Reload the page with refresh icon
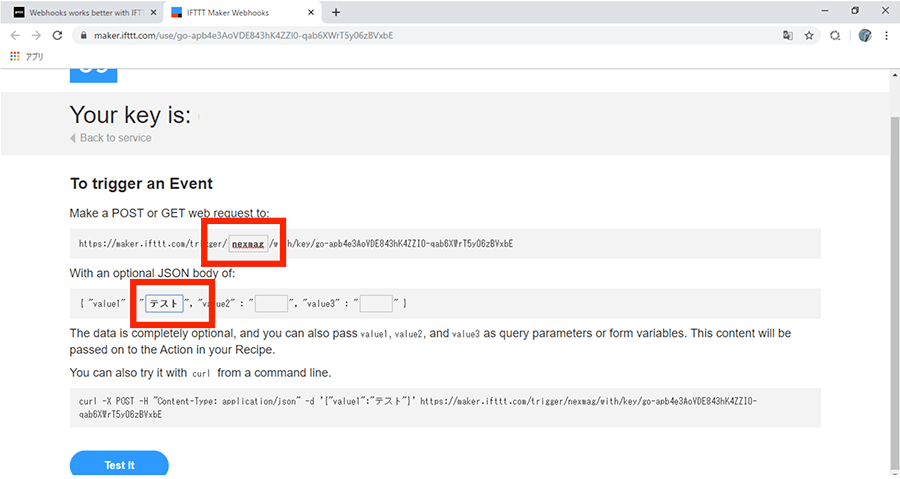The image size is (900, 479). (x=57, y=36)
